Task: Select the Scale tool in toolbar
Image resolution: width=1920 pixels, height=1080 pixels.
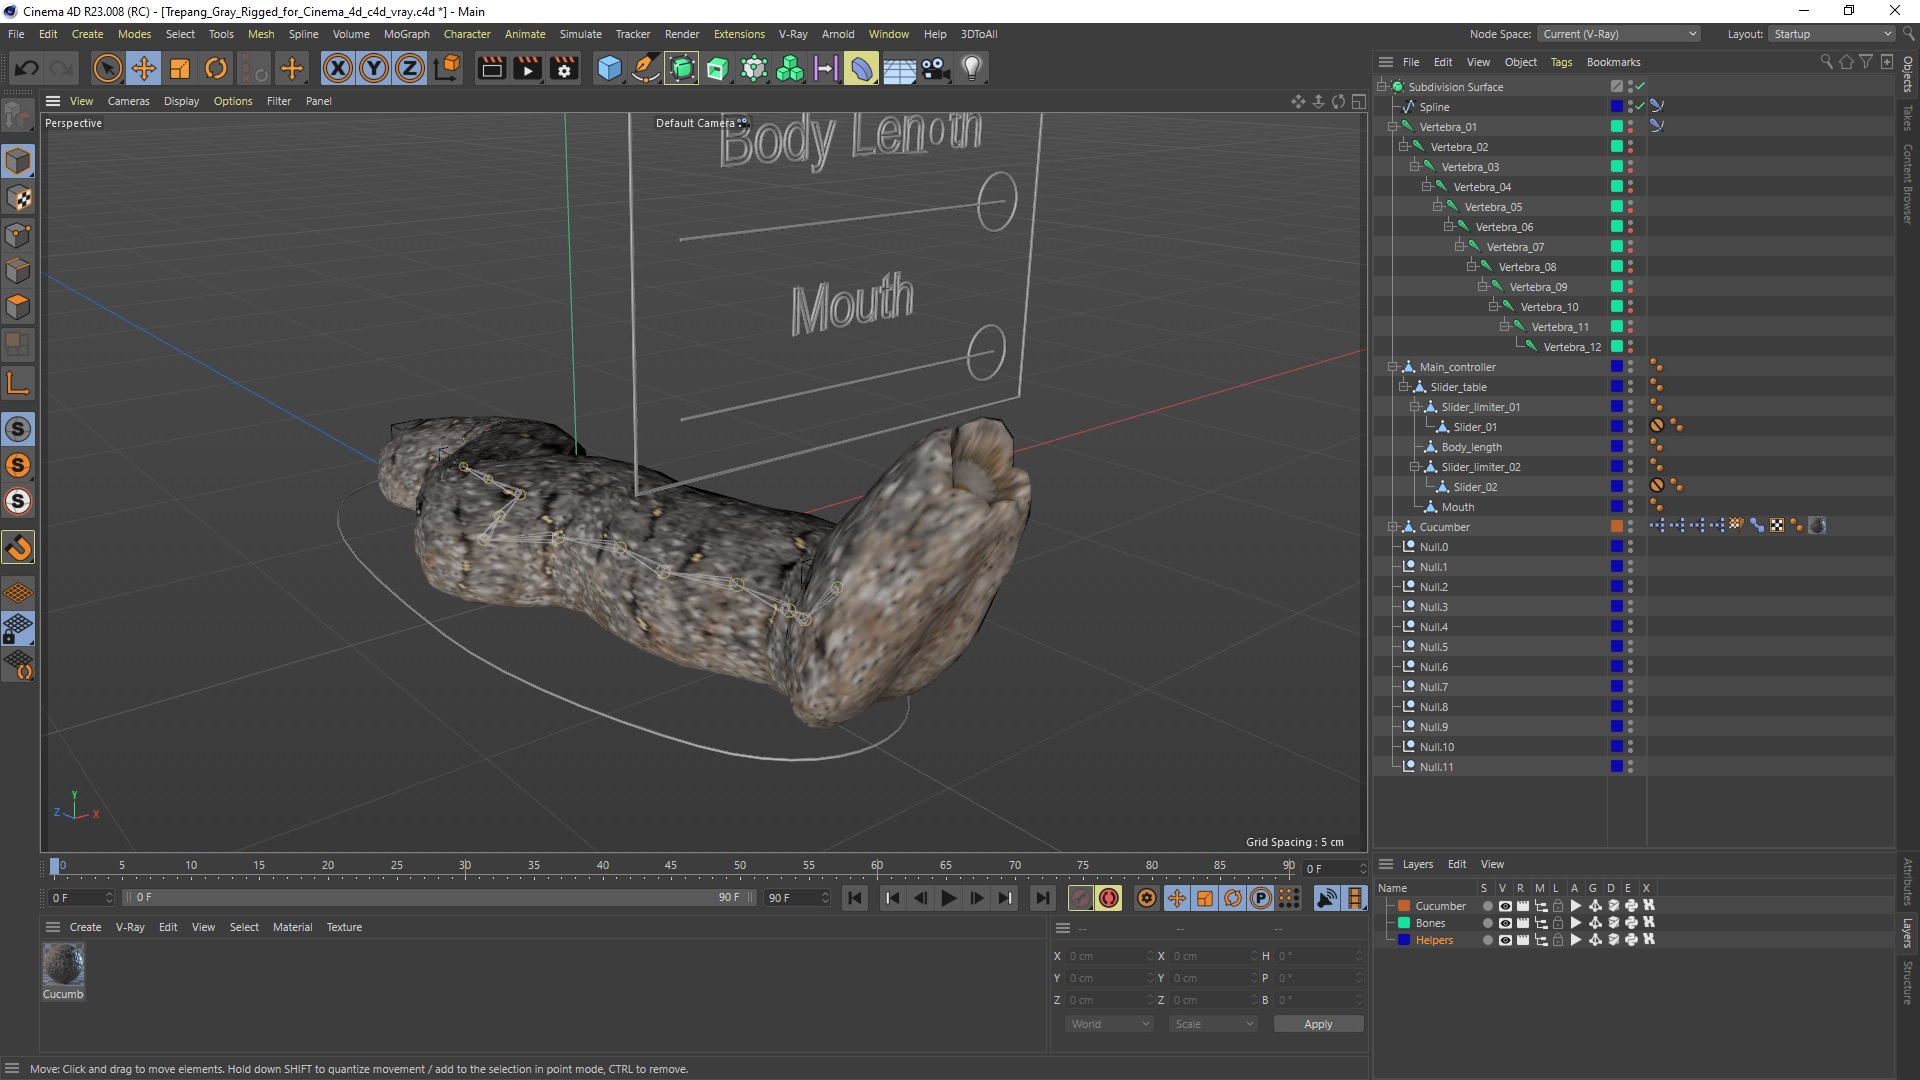Action: [x=179, y=67]
